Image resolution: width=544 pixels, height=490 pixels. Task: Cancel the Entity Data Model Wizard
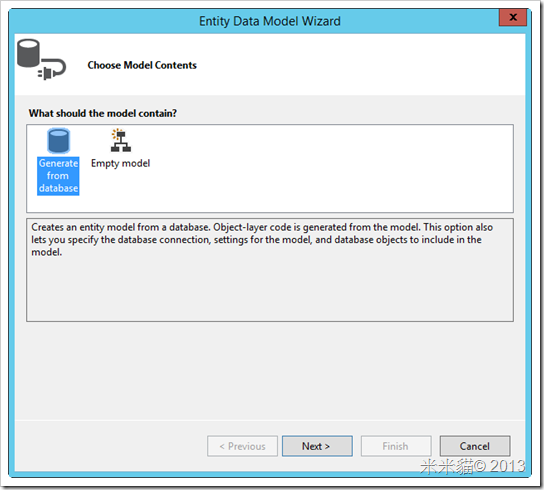click(x=475, y=446)
